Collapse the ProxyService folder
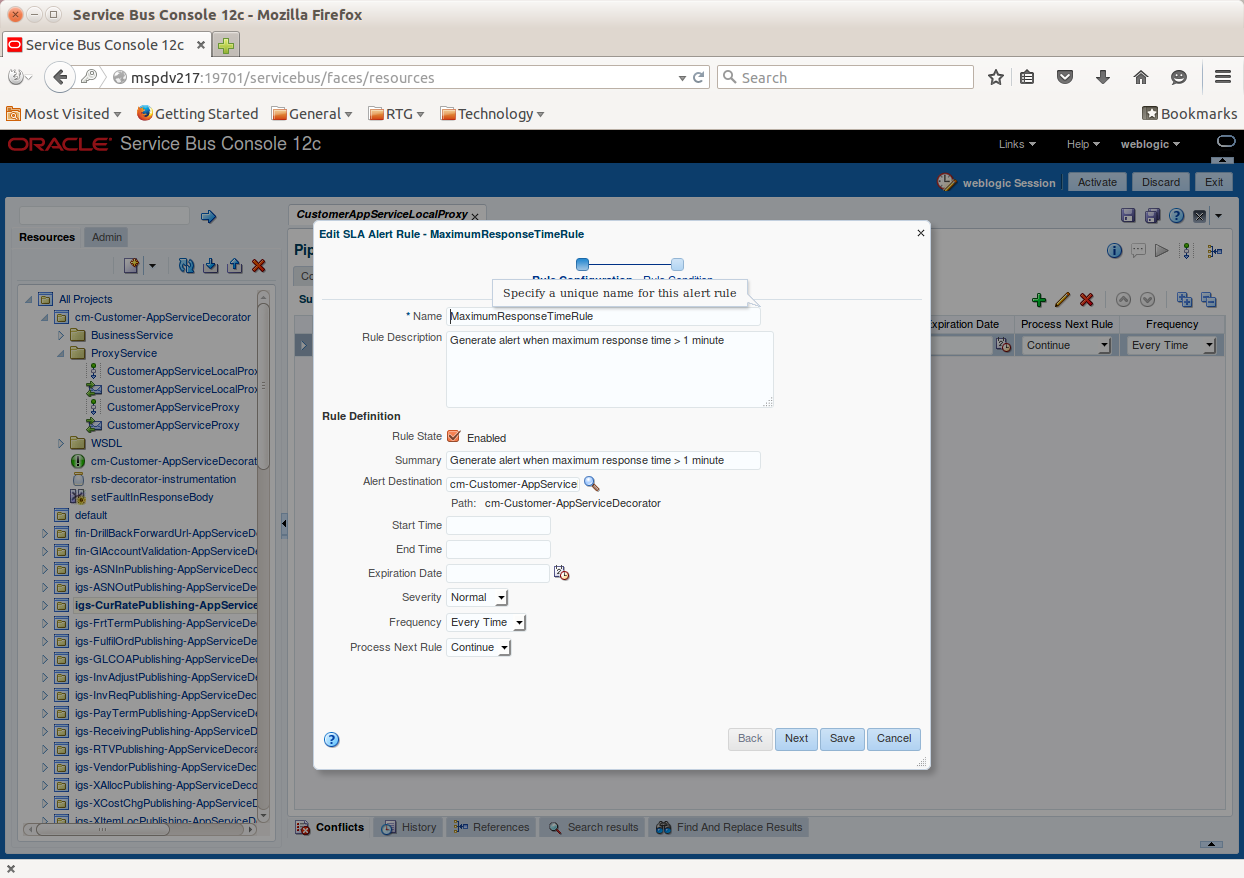This screenshot has height=878, width=1244. tap(61, 353)
